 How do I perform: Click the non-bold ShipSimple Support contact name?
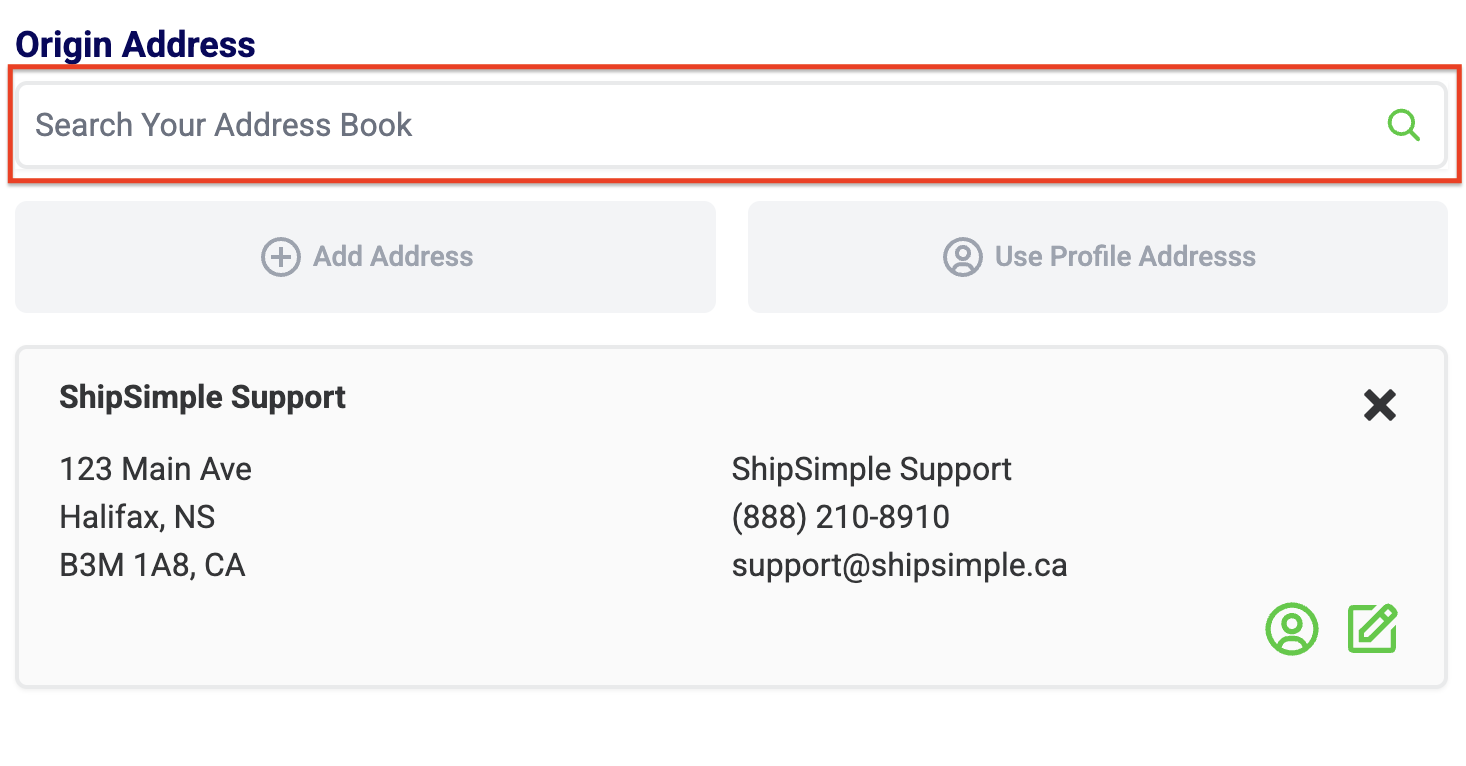point(871,469)
